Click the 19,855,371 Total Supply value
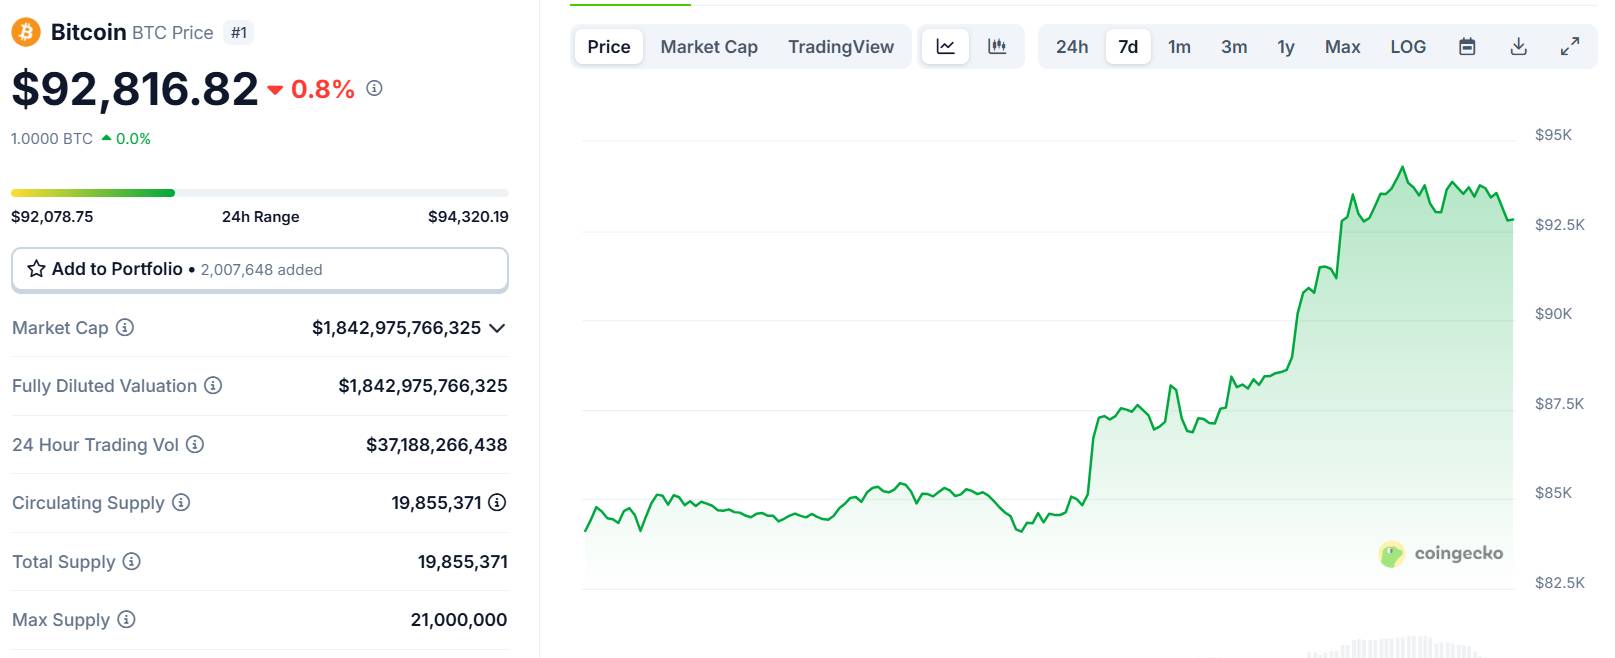Image resolution: width=1615 pixels, height=658 pixels. click(x=463, y=562)
